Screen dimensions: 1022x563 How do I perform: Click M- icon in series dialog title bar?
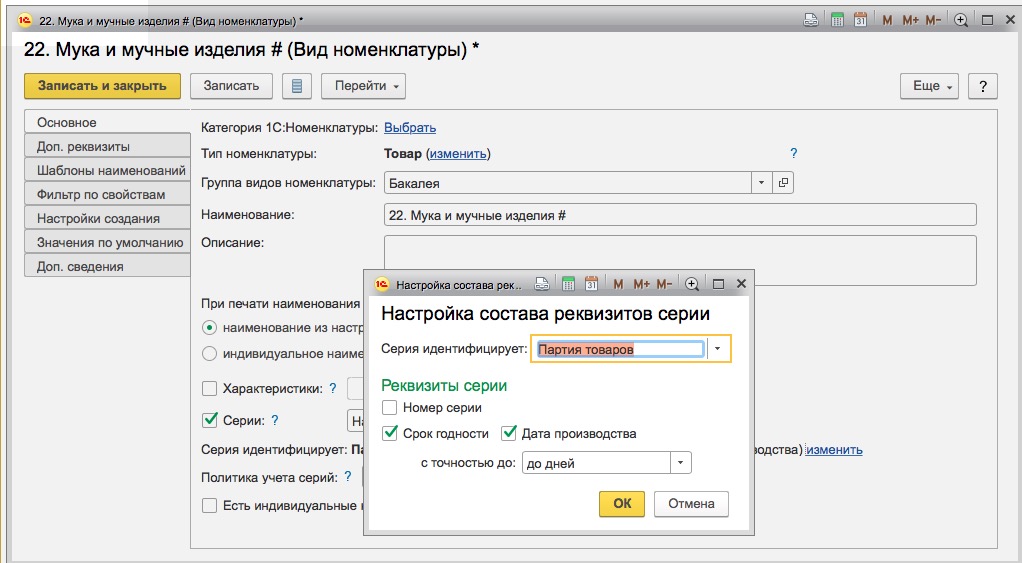coord(664,284)
